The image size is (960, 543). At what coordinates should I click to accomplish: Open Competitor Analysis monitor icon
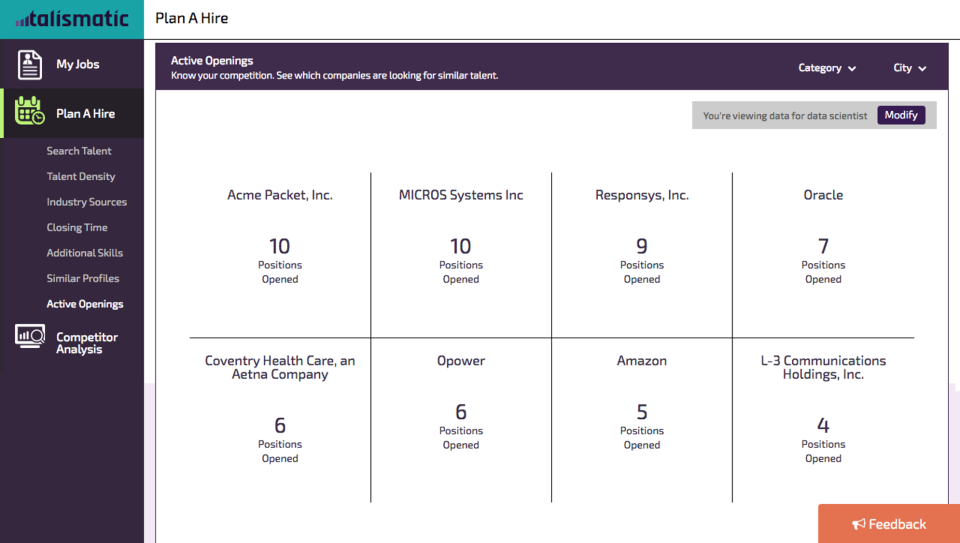pos(29,336)
